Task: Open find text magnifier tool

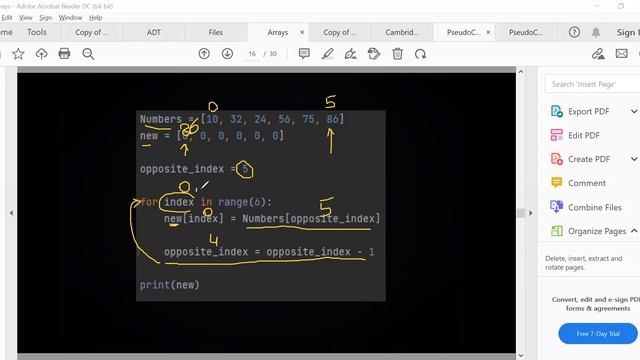Action: click(88, 54)
